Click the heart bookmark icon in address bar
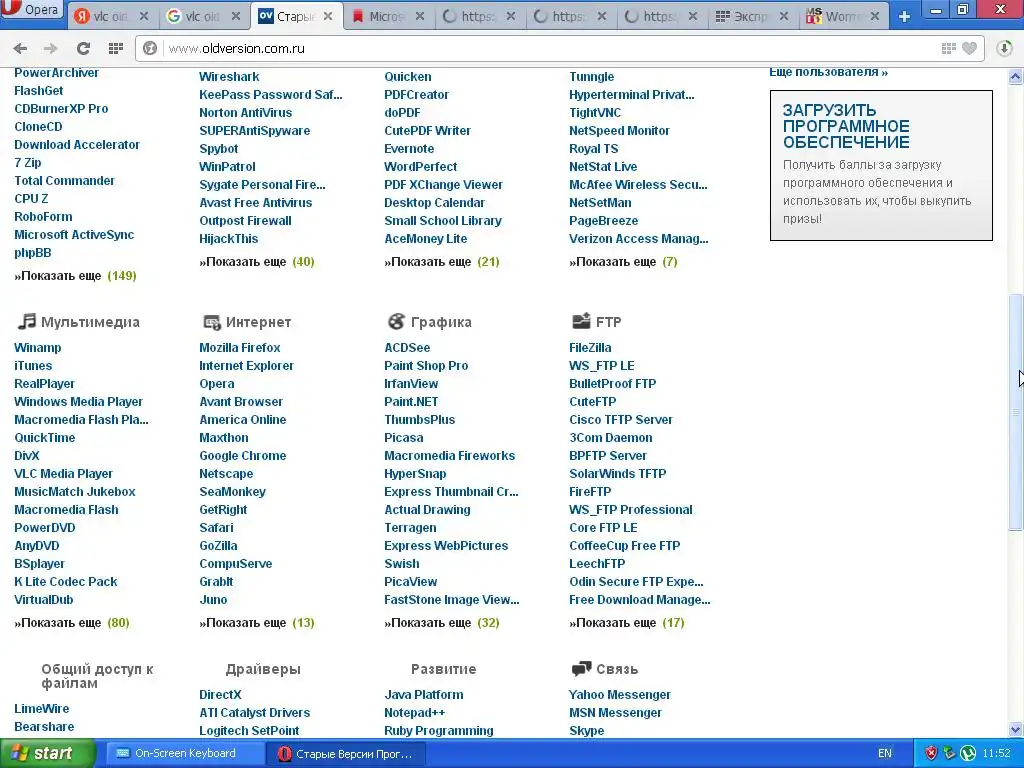 coord(970,48)
